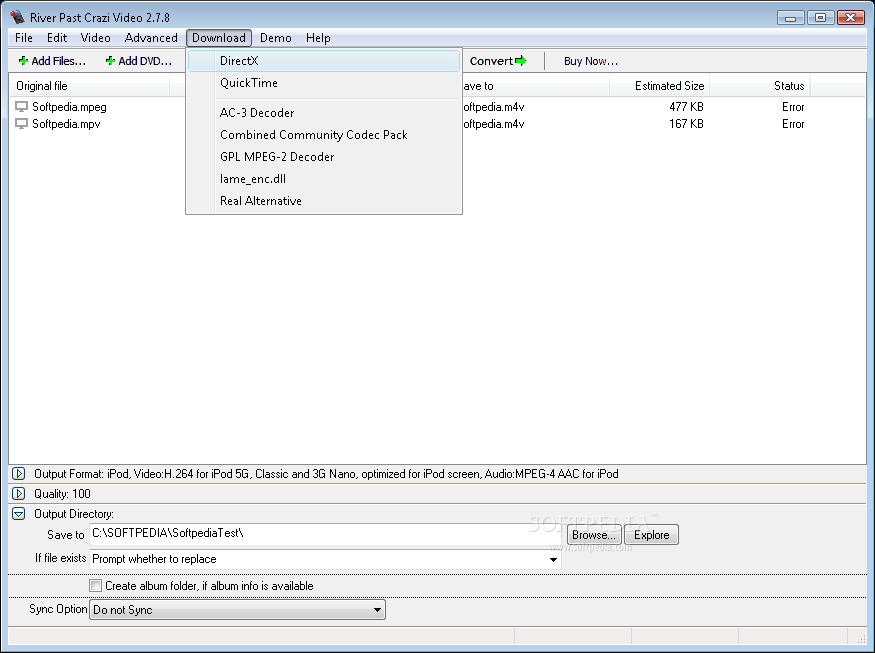Click the green plus icon of Add Files
The width and height of the screenshot is (875, 653).
coord(23,60)
